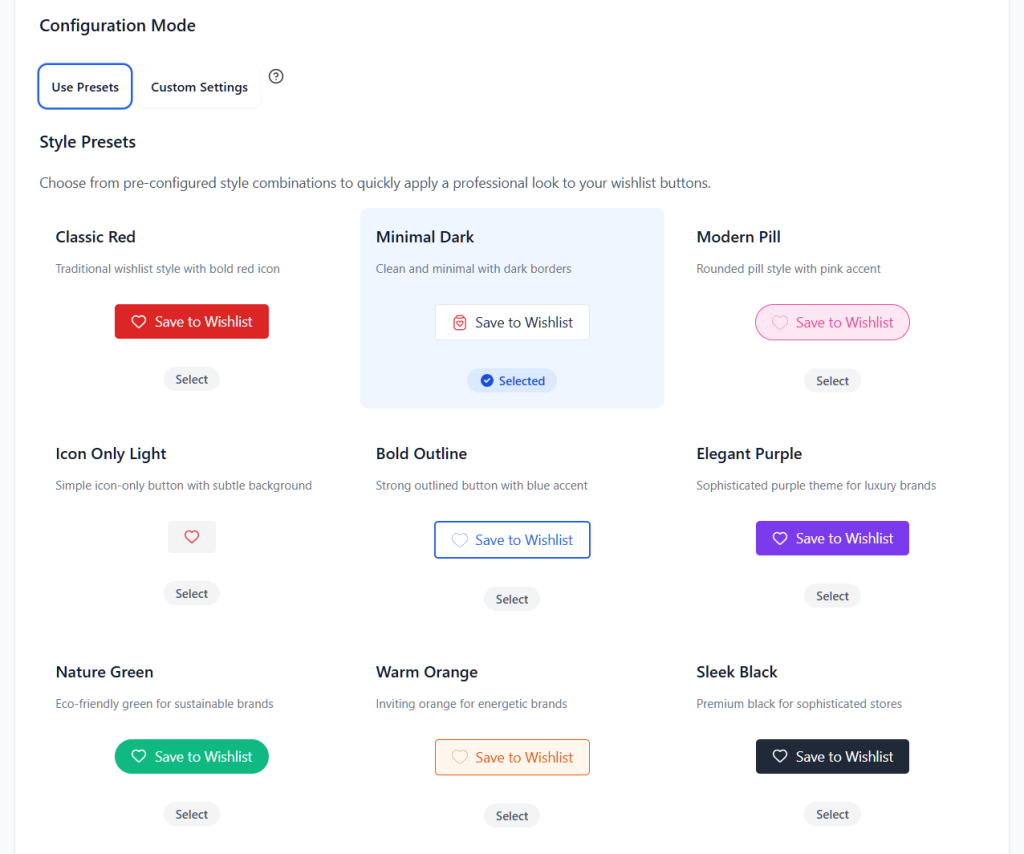The height and width of the screenshot is (854, 1024).
Task: Click the help question mark icon
Action: (x=277, y=77)
